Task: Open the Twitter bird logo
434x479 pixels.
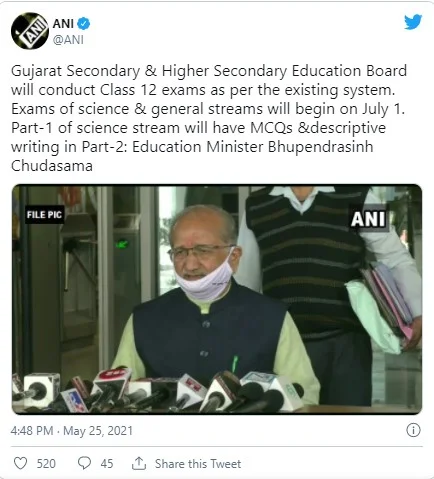Action: 413,22
